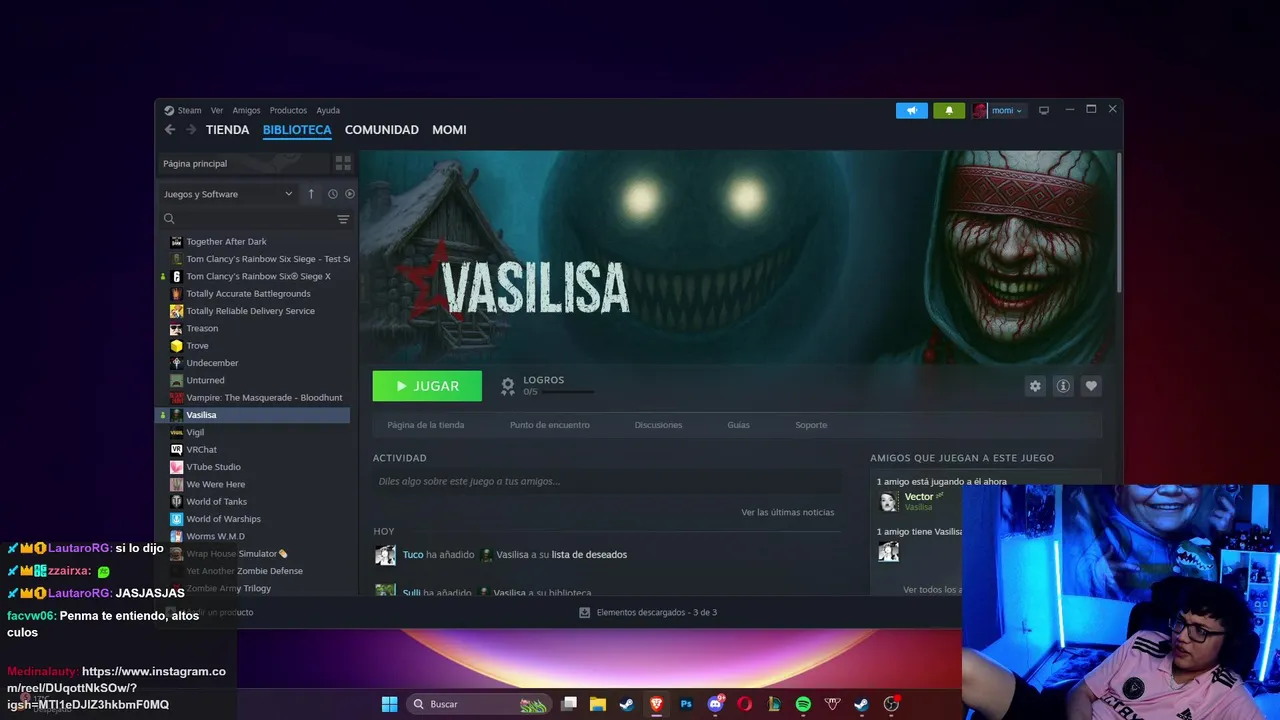This screenshot has height=720, width=1280.
Task: Click the library page scrollbar
Action: point(1118,222)
